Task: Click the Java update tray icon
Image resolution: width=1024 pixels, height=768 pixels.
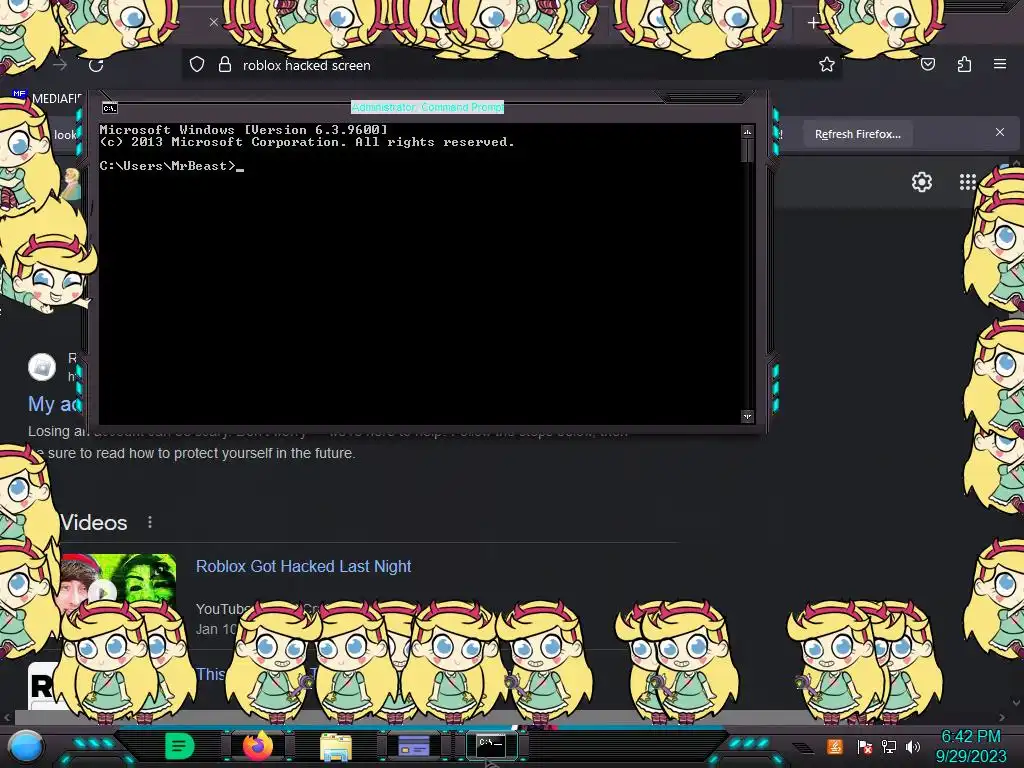Action: click(835, 746)
